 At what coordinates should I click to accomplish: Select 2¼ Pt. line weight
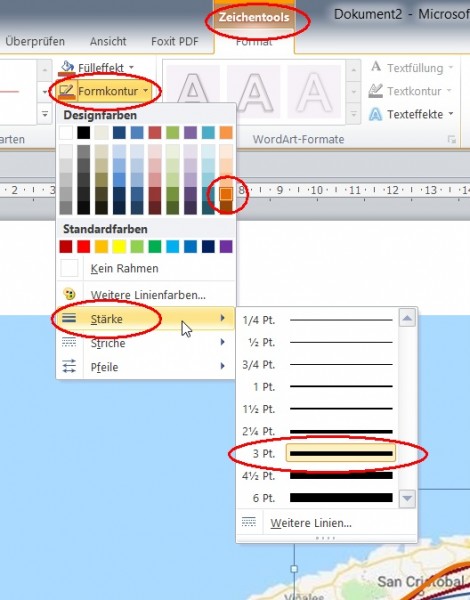318,431
